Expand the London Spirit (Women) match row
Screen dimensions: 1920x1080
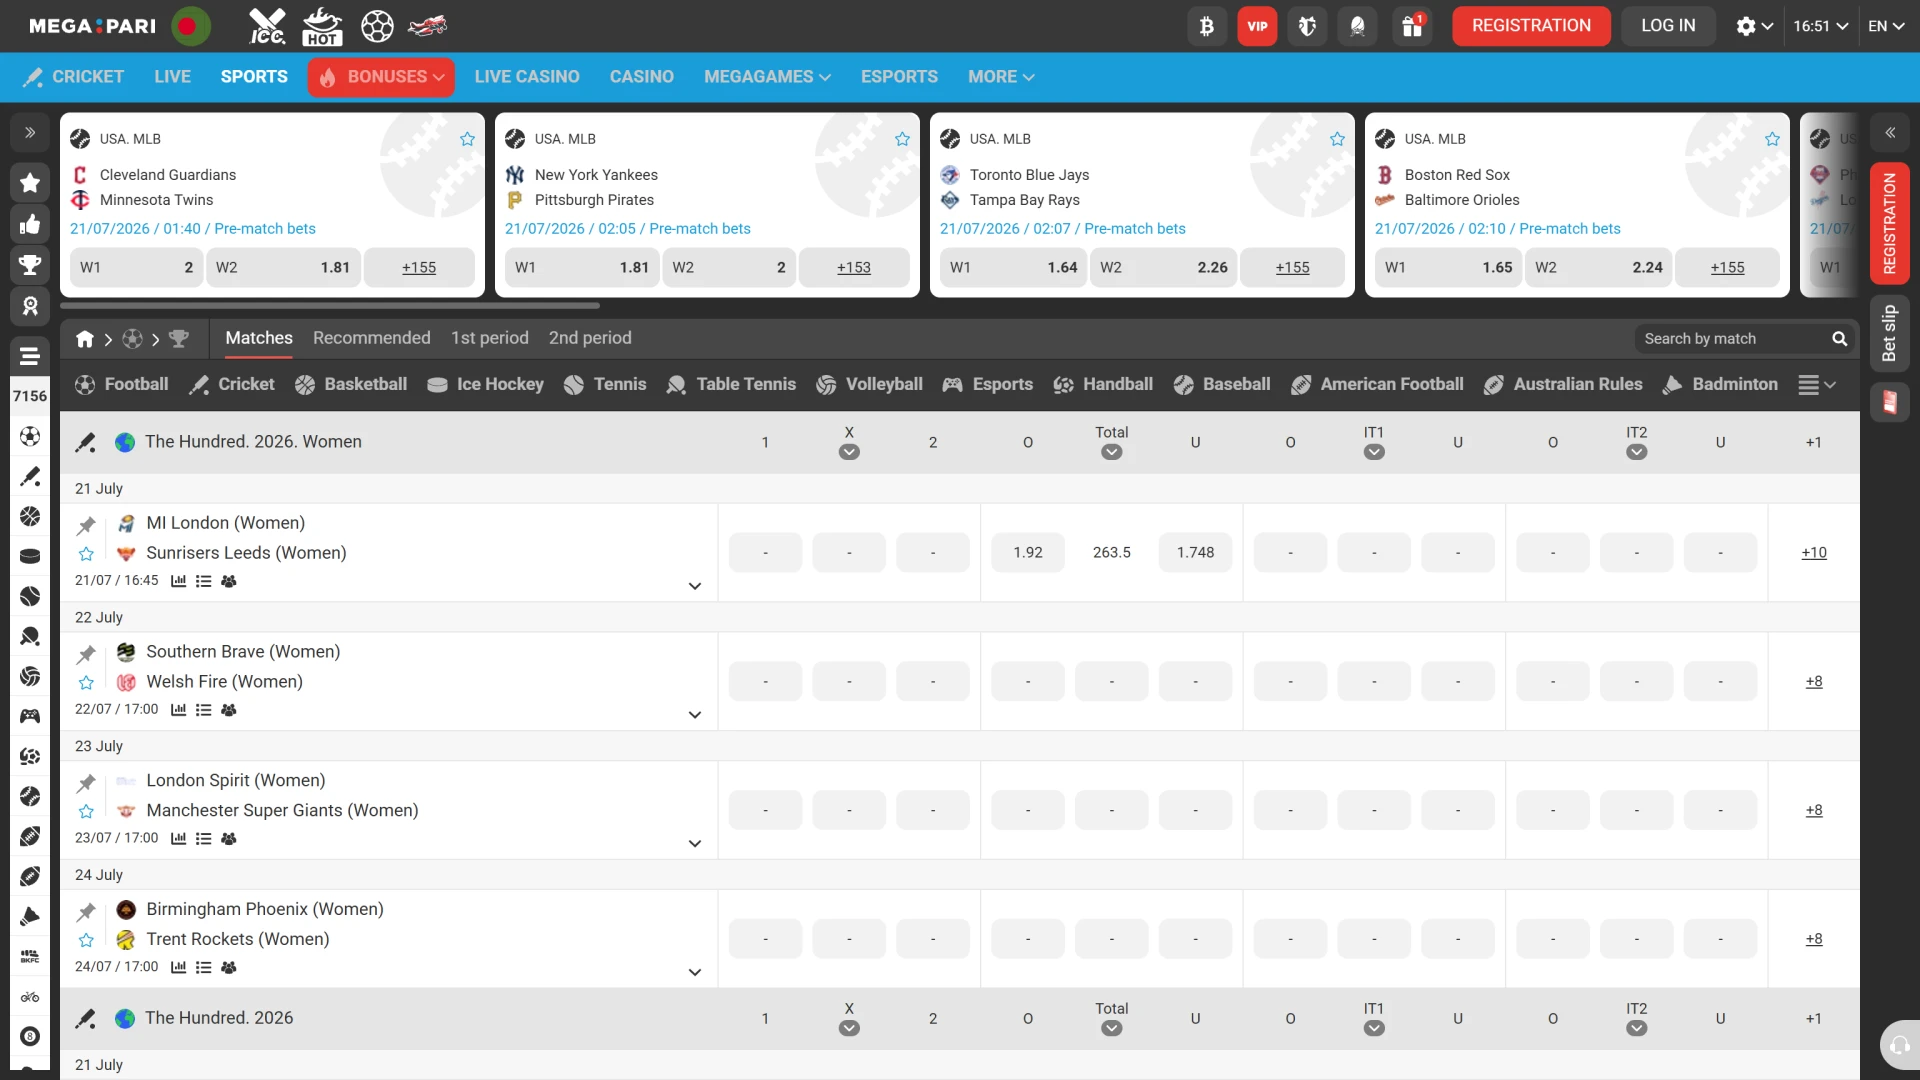[695, 844]
